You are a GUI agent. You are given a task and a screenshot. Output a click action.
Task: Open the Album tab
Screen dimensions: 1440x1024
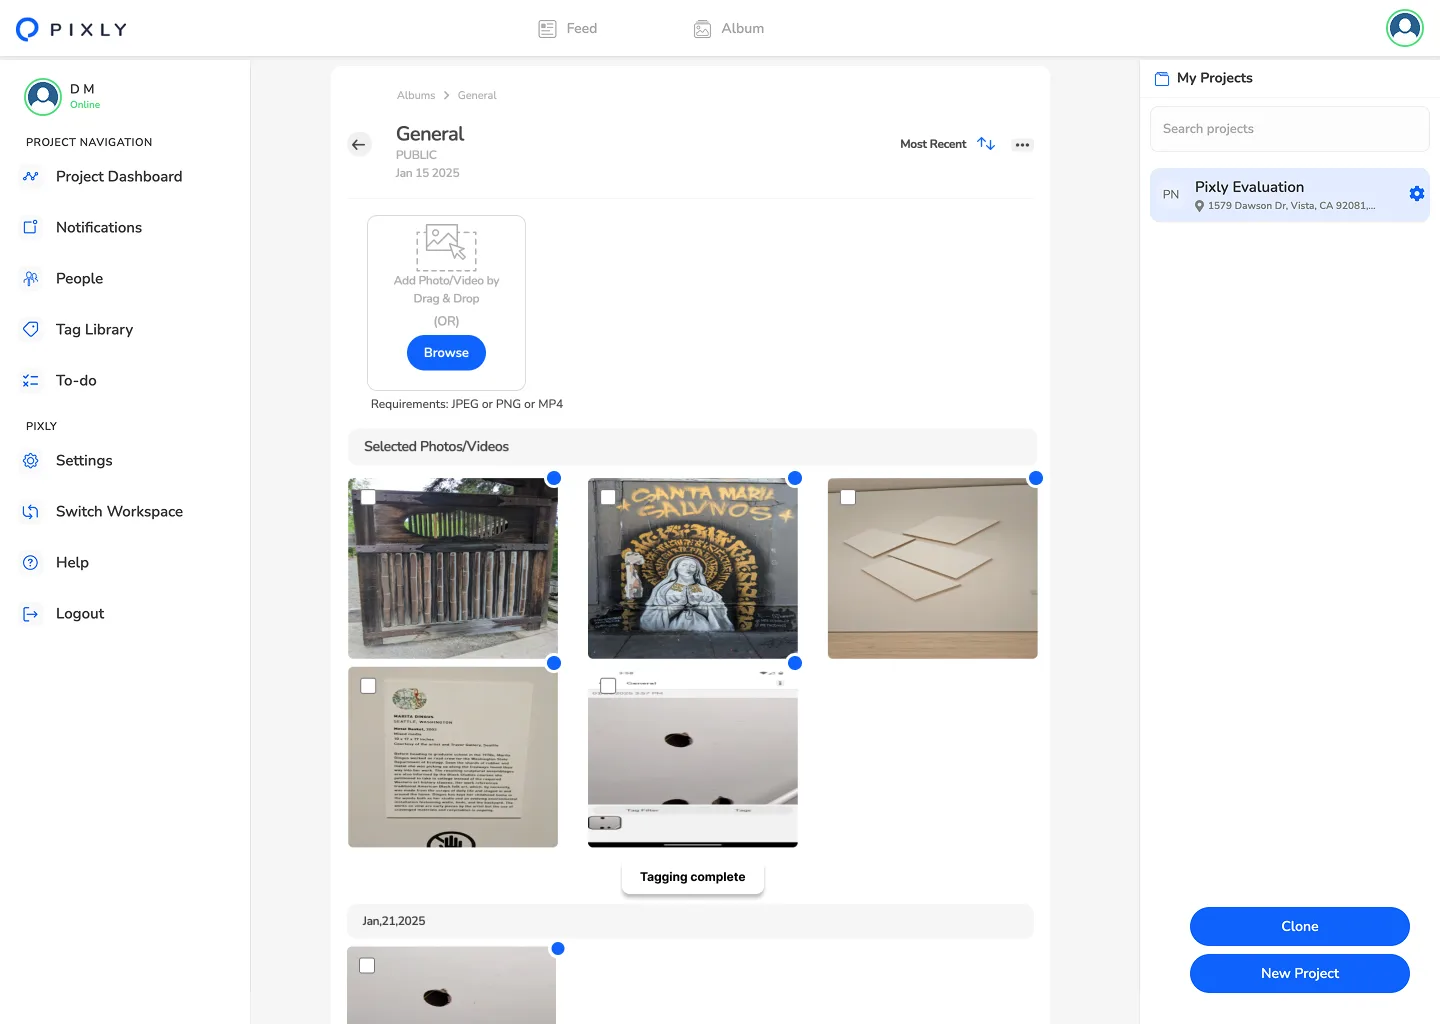point(729,29)
